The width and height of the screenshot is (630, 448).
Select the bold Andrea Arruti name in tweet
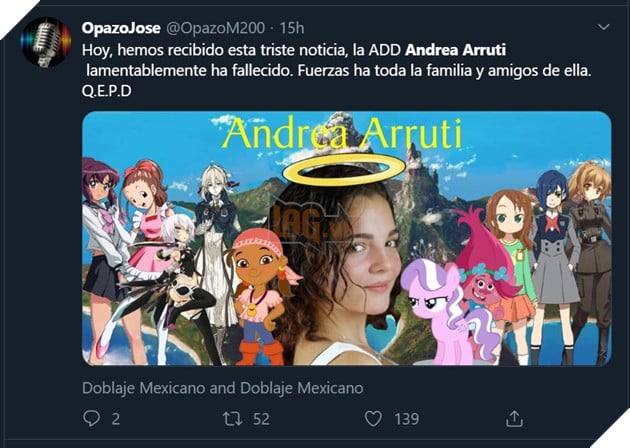tap(455, 50)
